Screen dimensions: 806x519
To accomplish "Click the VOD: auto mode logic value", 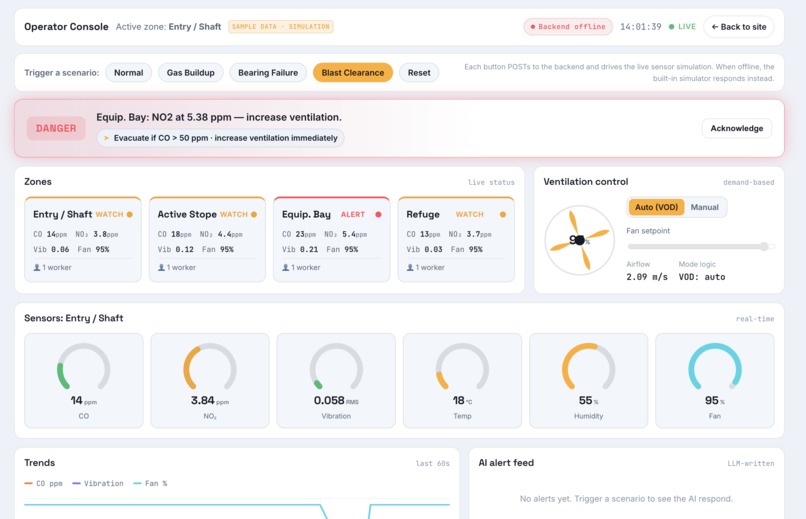I will [702, 277].
